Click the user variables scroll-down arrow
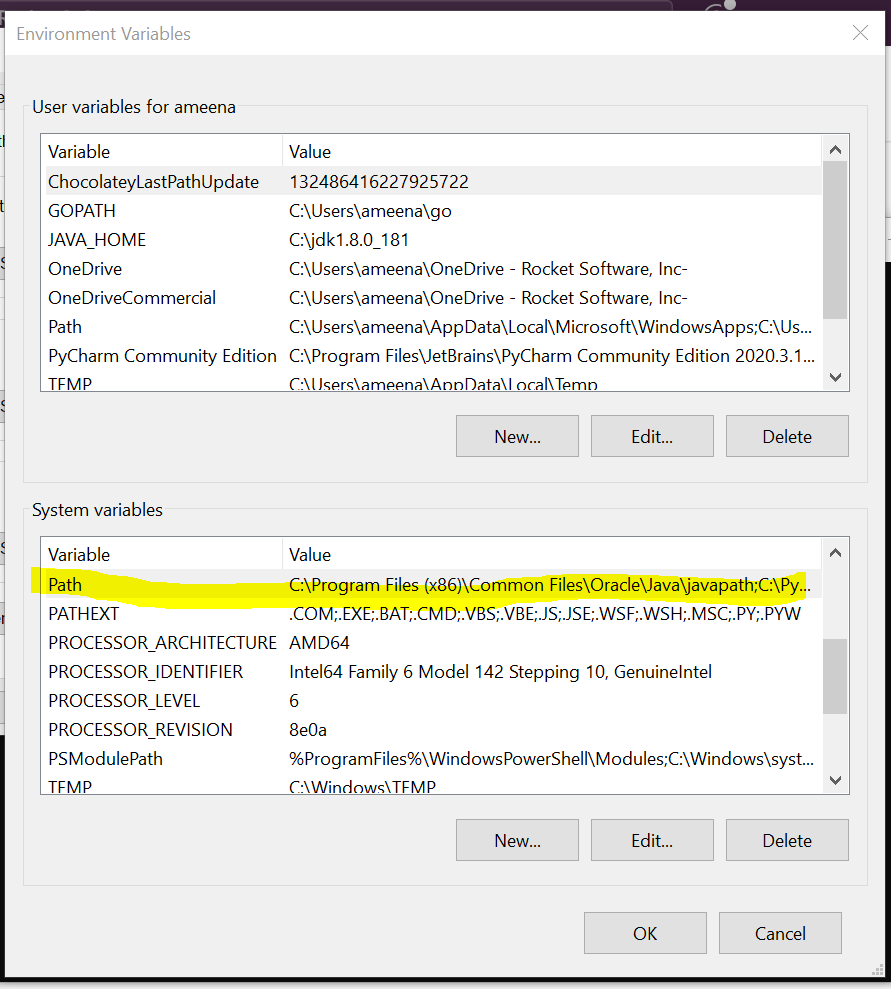This screenshot has height=989, width=891. coord(835,377)
